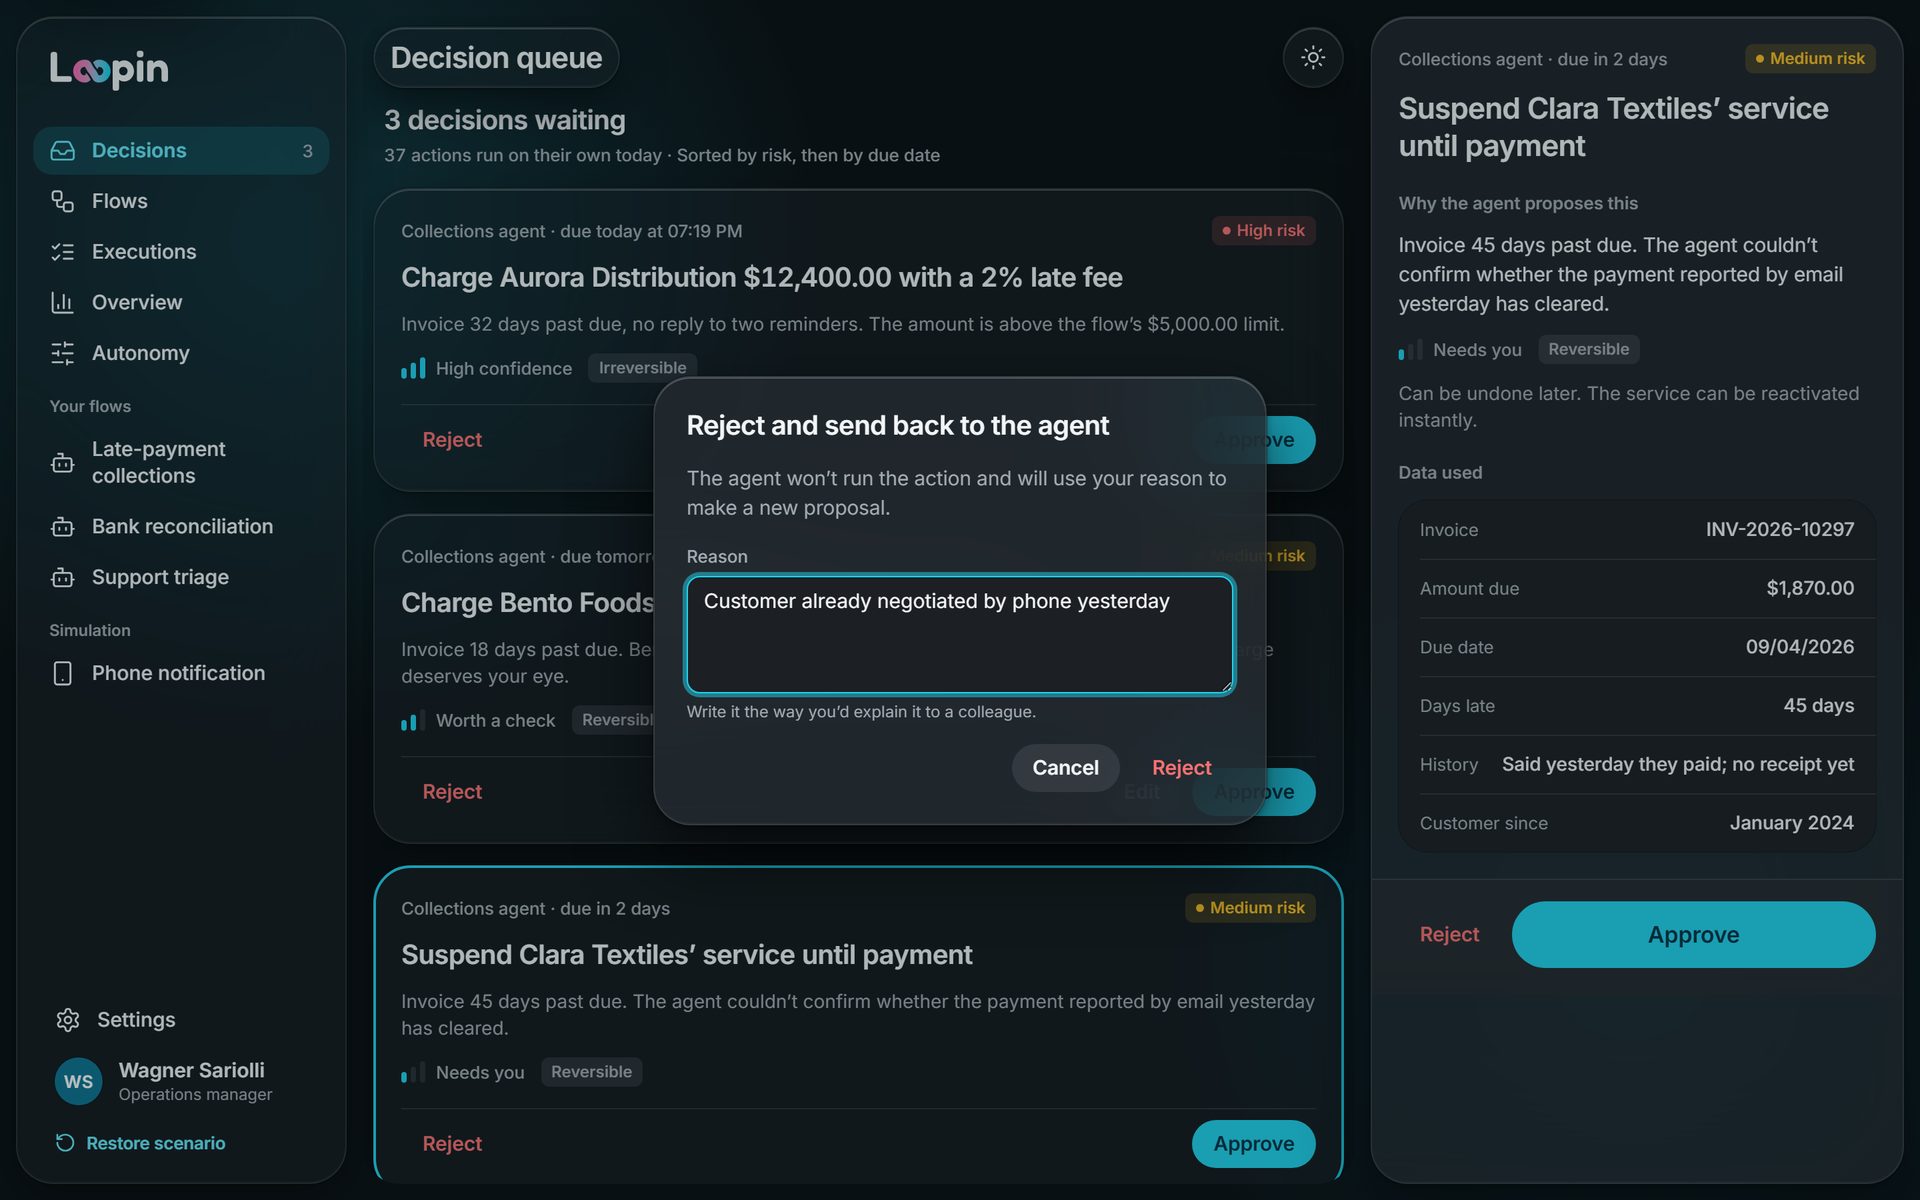Screen dimensions: 1920x1200
Task: Go to the Overview page
Action: coord(181,302)
